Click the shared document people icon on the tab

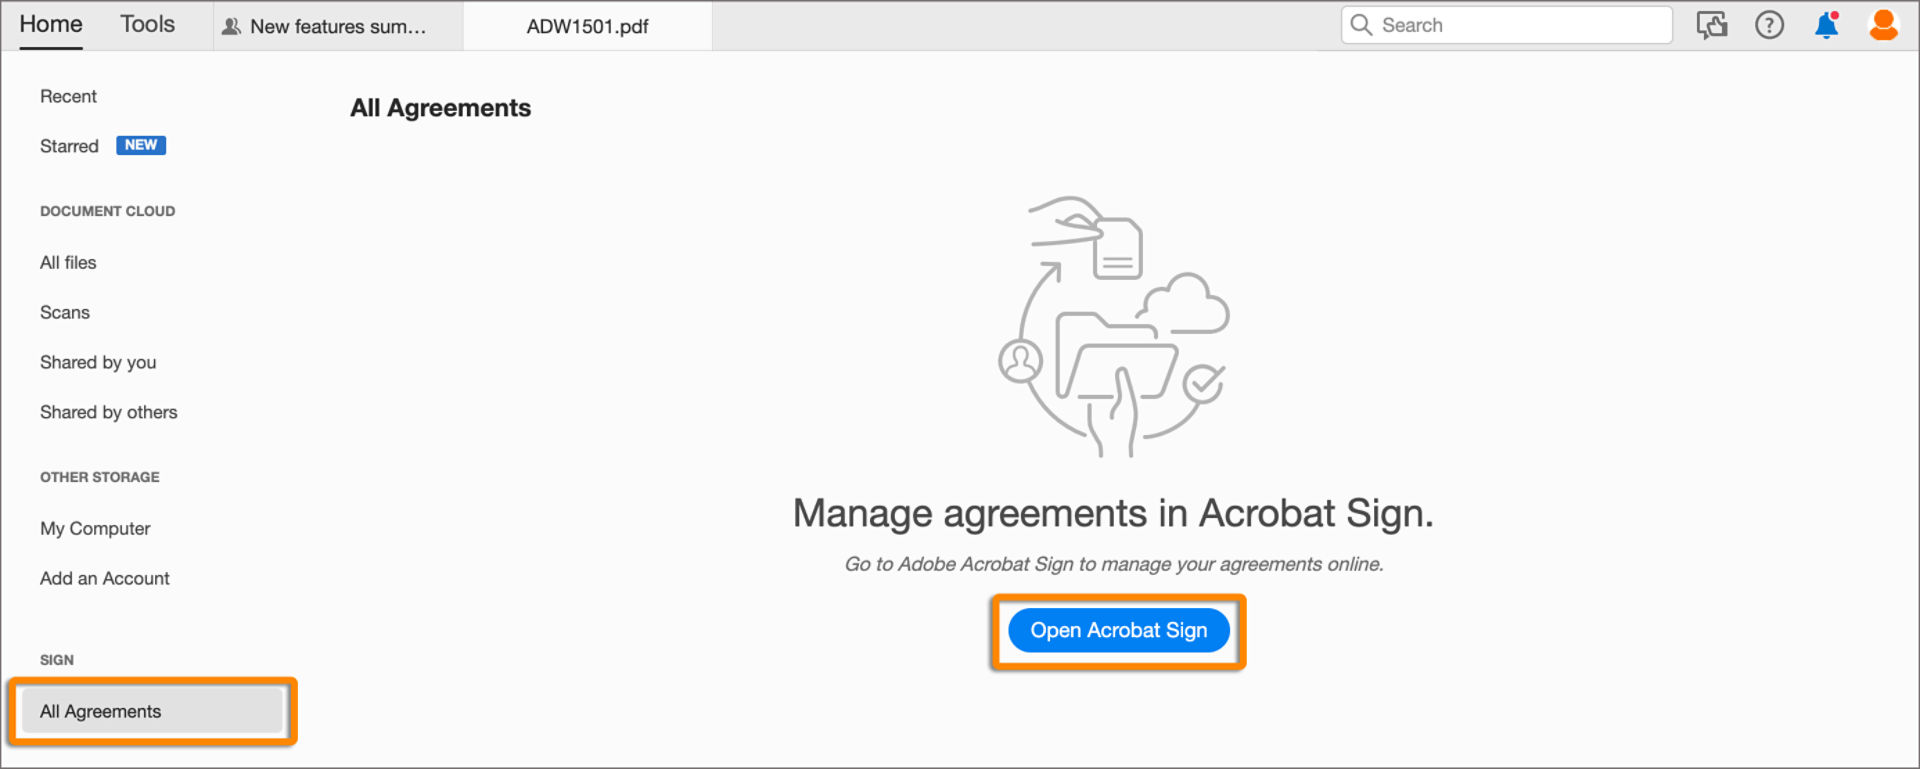(x=232, y=26)
